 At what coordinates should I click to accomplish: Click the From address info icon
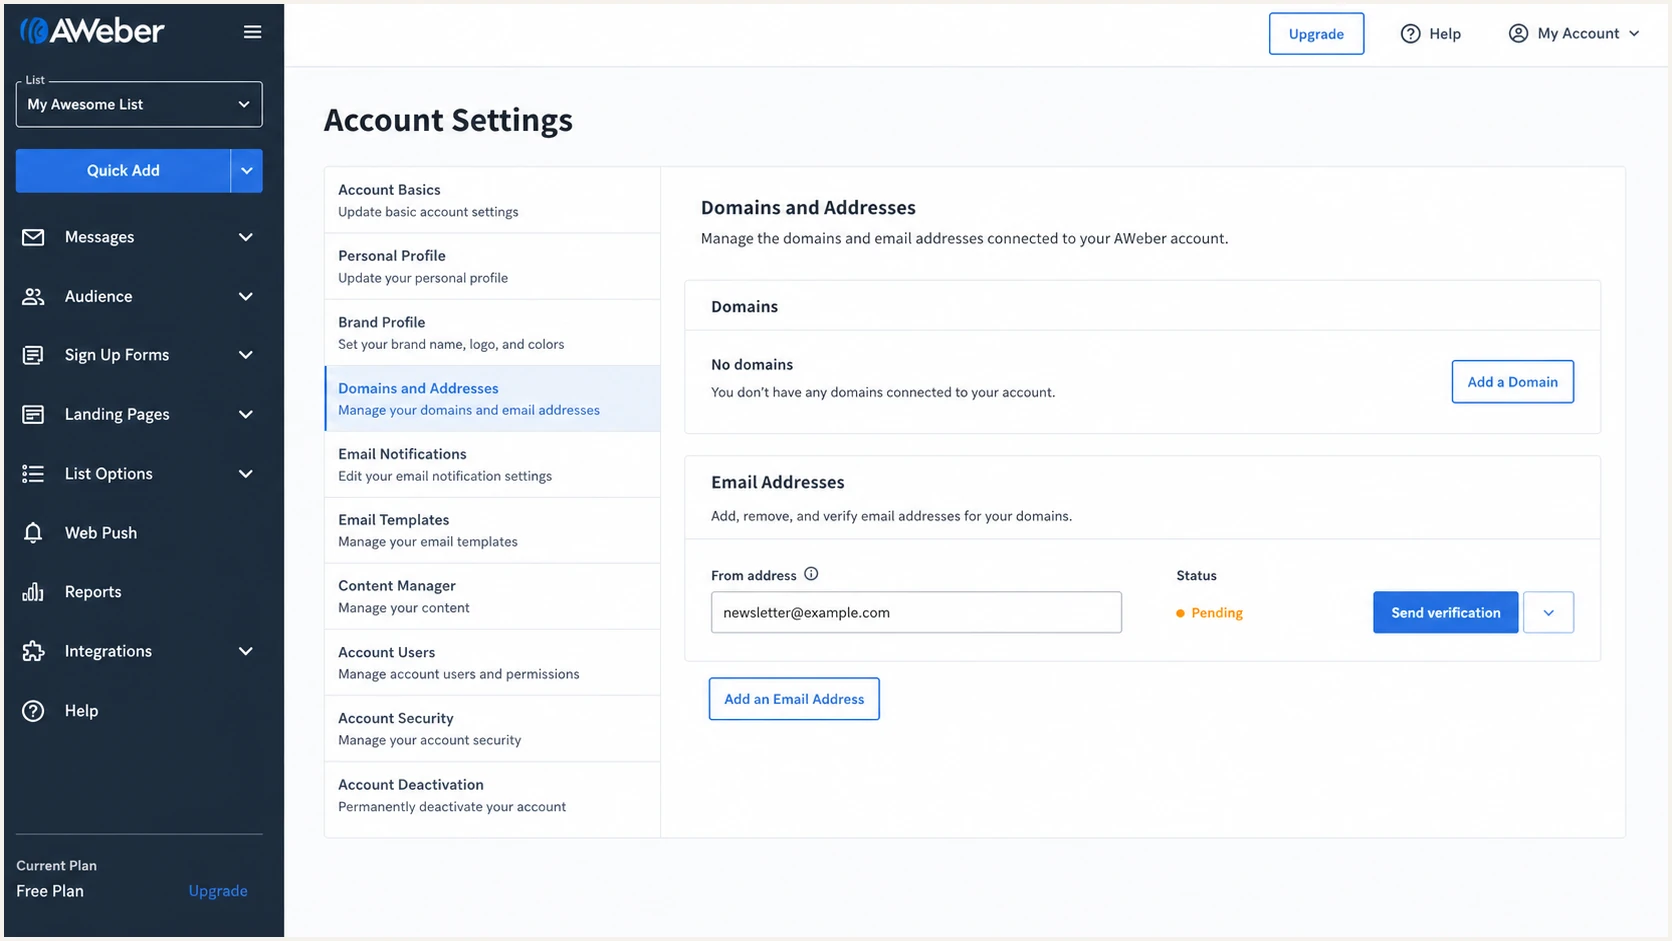[x=811, y=574]
